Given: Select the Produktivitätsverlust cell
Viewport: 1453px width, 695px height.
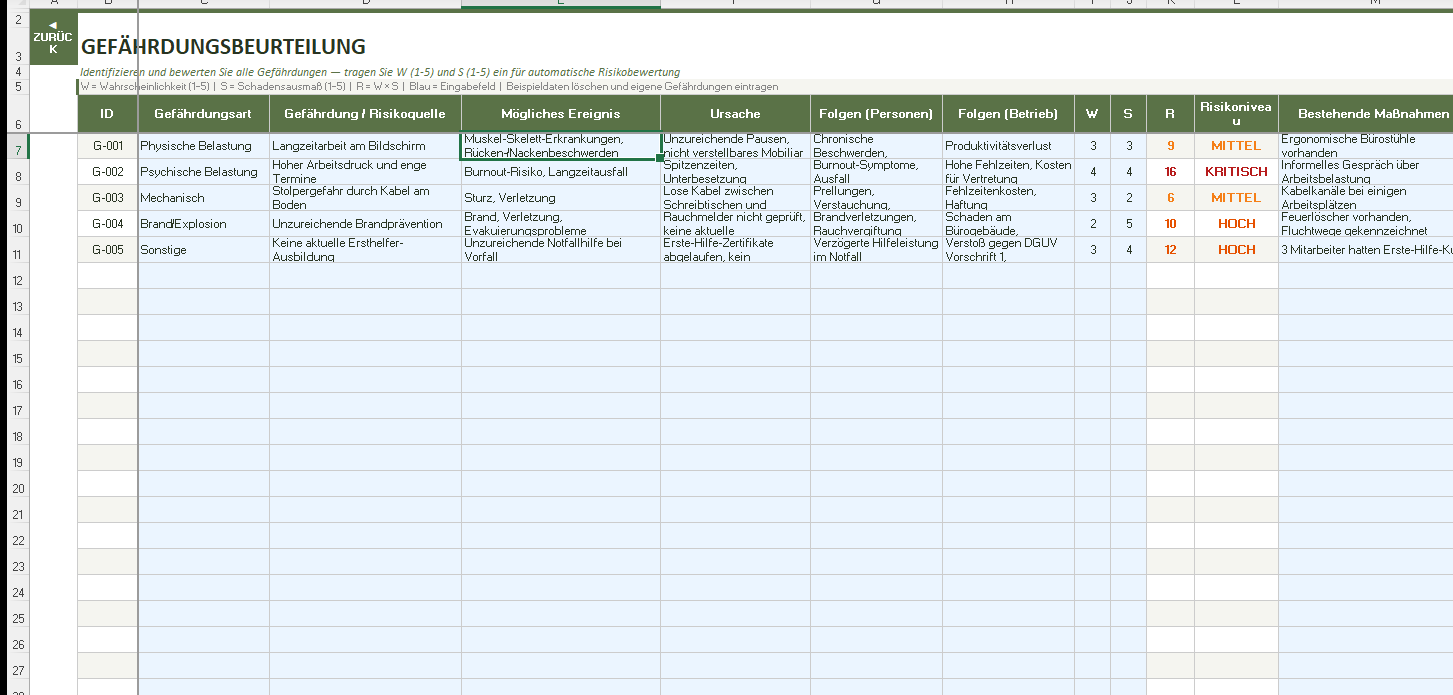Looking at the screenshot, I should [x=1008, y=146].
